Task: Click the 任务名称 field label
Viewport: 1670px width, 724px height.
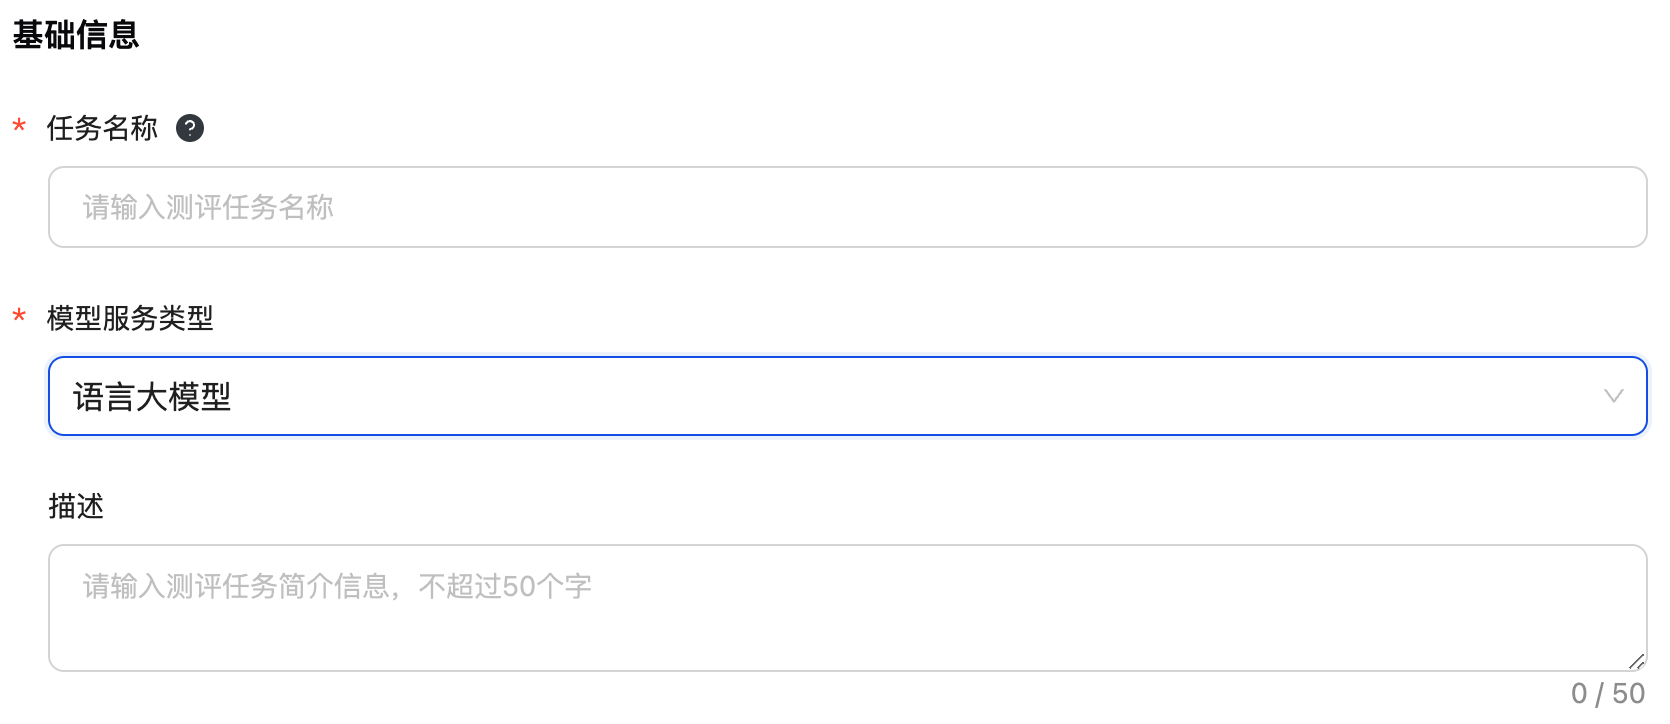Action: coord(102,128)
